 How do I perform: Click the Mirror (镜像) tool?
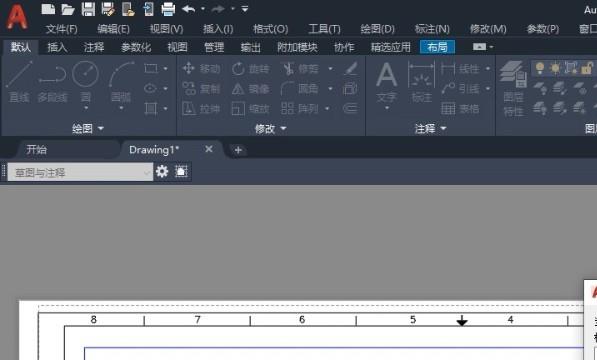(251, 89)
